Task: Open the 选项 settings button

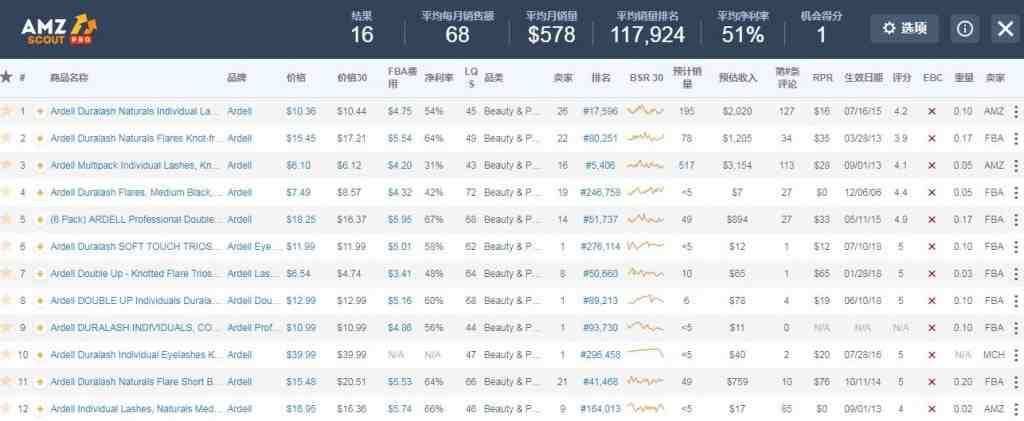Action: pos(904,29)
